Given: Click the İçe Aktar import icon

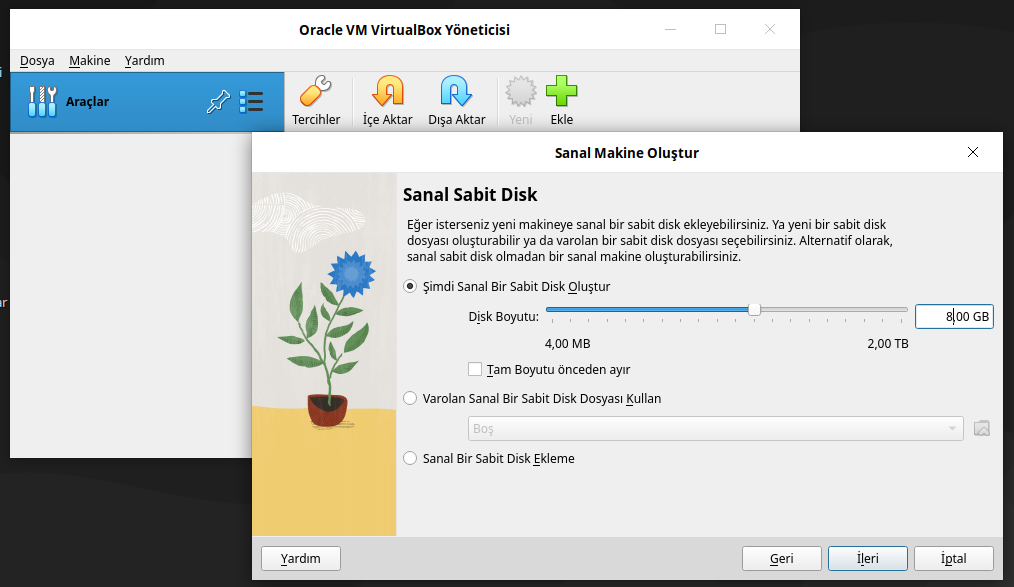Looking at the screenshot, I should click(387, 94).
